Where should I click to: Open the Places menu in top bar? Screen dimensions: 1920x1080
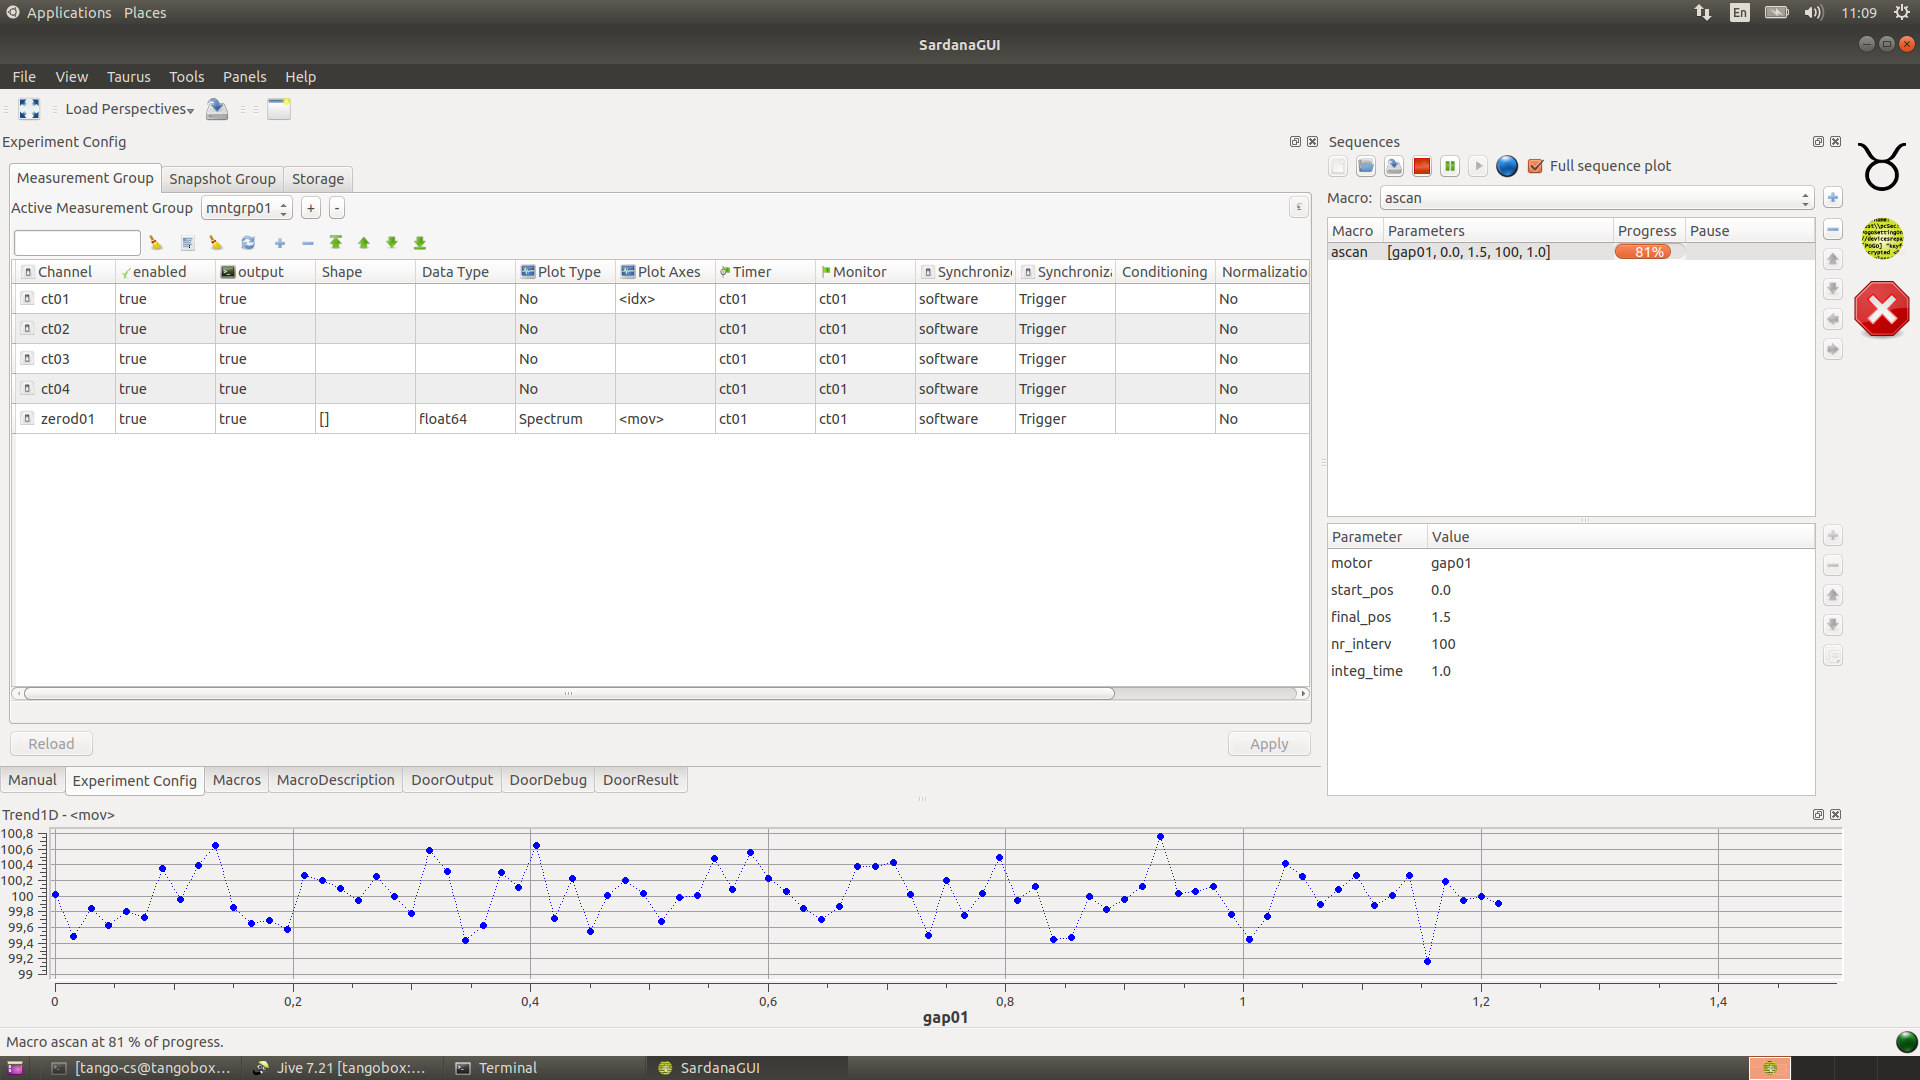(x=145, y=13)
